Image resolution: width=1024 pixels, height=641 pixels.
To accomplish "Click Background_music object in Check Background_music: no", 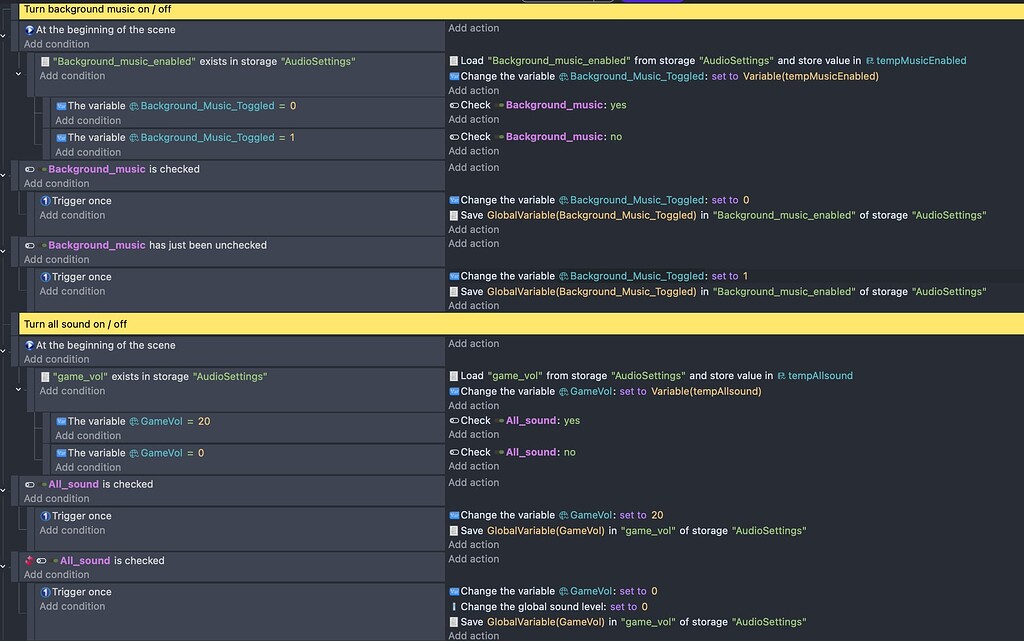I will click(x=555, y=137).
